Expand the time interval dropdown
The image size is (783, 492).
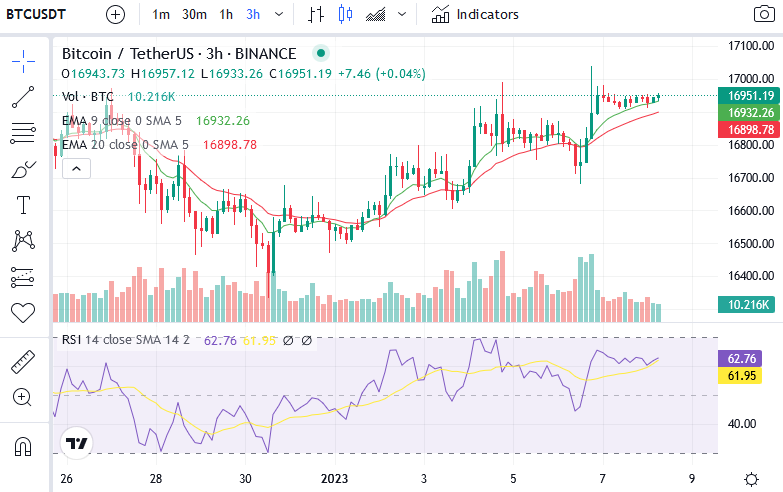279,14
